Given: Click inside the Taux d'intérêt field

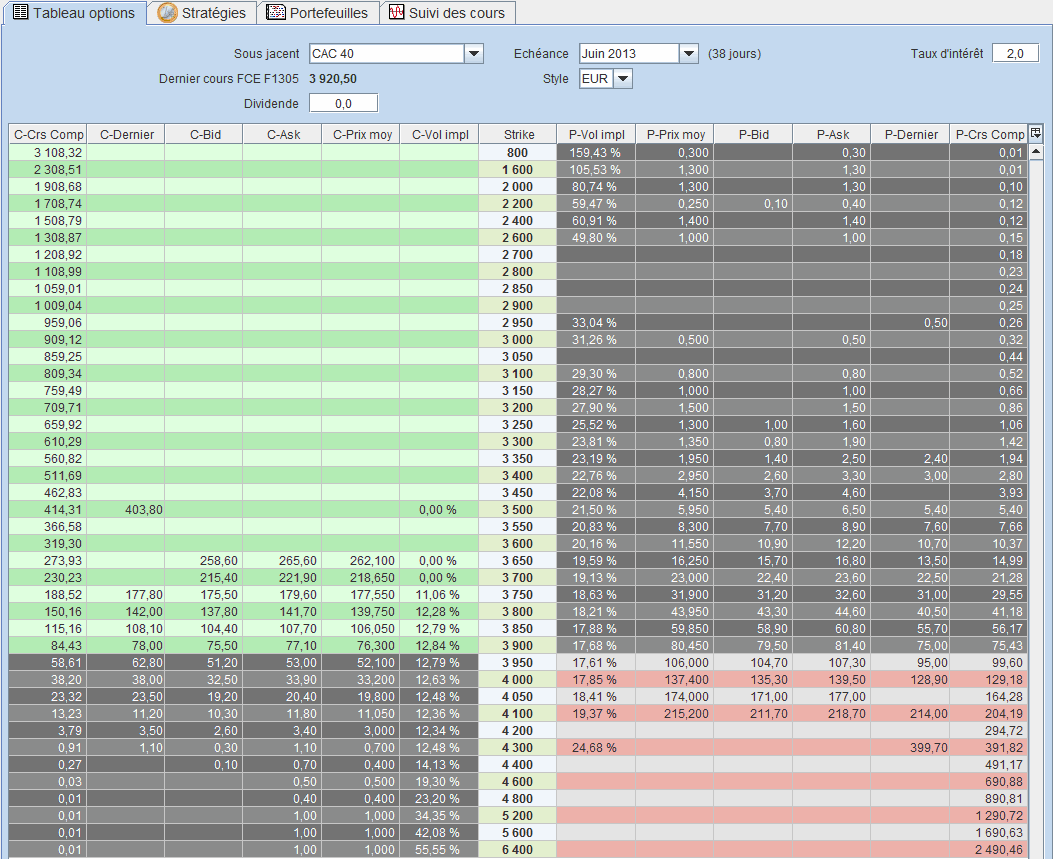Looking at the screenshot, I should (1015, 52).
